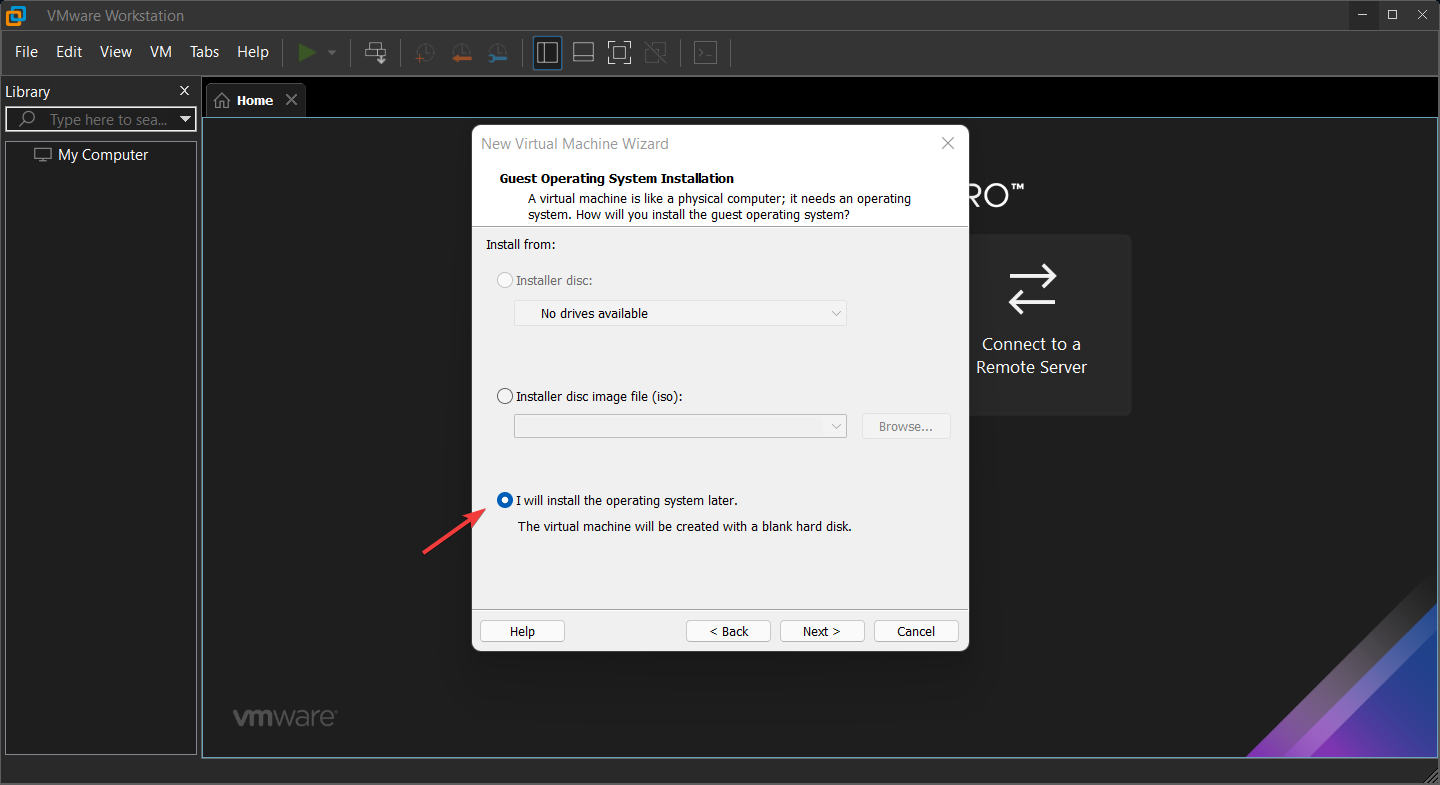Open the Tabs menu
The height and width of the screenshot is (785, 1440).
click(x=204, y=52)
